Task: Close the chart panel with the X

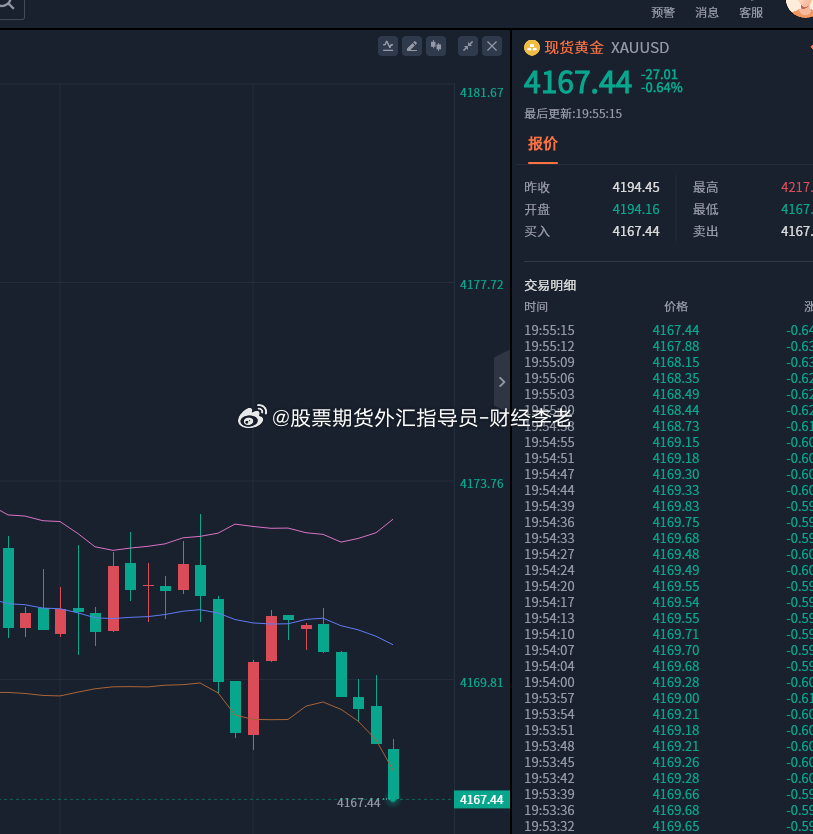Action: click(492, 46)
